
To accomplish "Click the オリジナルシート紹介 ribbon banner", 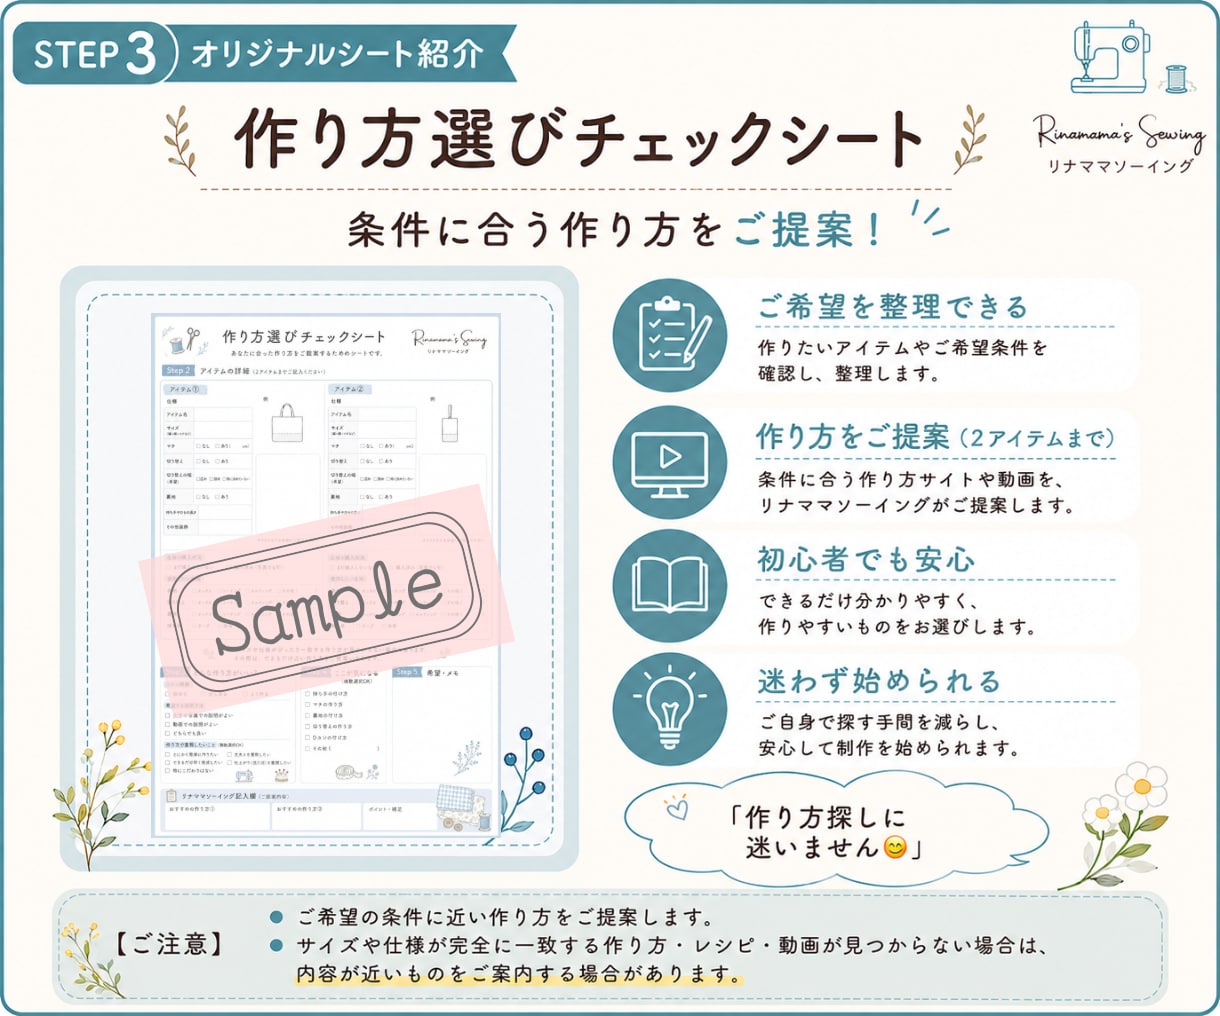I will click(x=340, y=53).
